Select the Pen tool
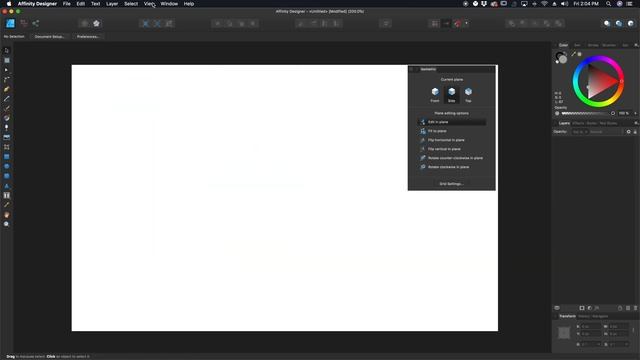This screenshot has width=640, height=360. (x=7, y=89)
